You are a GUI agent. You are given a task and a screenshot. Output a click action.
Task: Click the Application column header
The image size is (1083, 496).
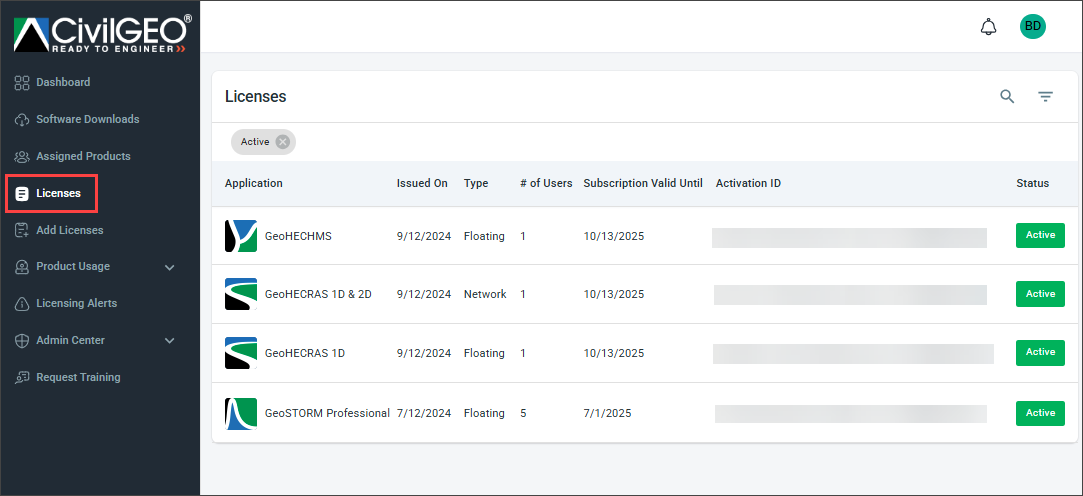pyautogui.click(x=253, y=183)
